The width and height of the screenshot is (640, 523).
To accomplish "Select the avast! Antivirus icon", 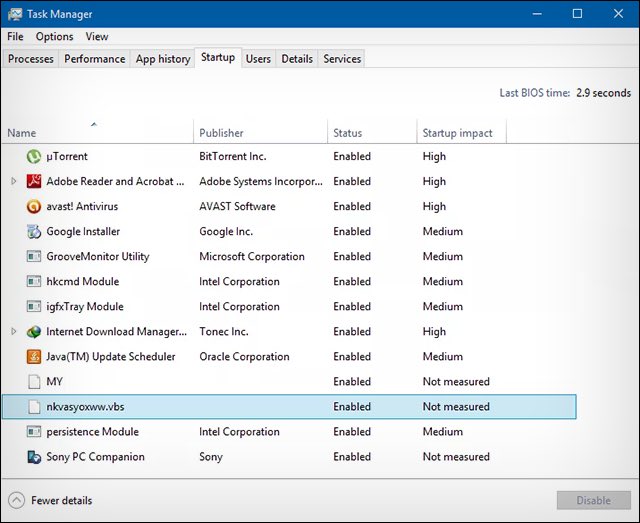I will (34, 207).
